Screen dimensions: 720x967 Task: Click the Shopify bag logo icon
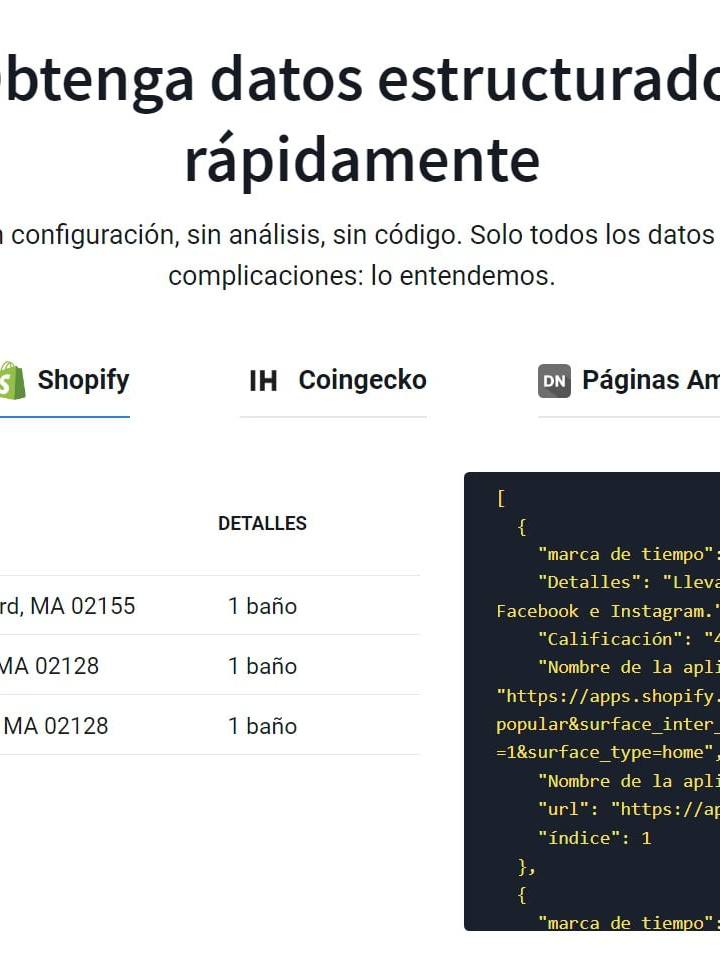[12, 381]
